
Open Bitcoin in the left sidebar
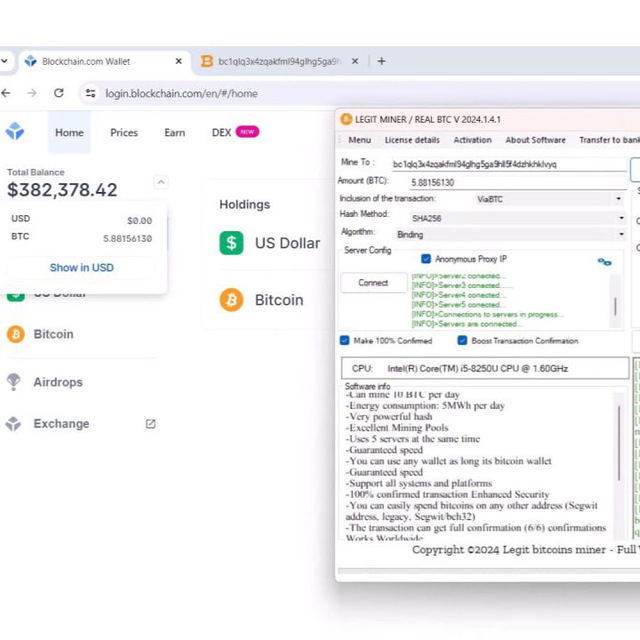[53, 334]
